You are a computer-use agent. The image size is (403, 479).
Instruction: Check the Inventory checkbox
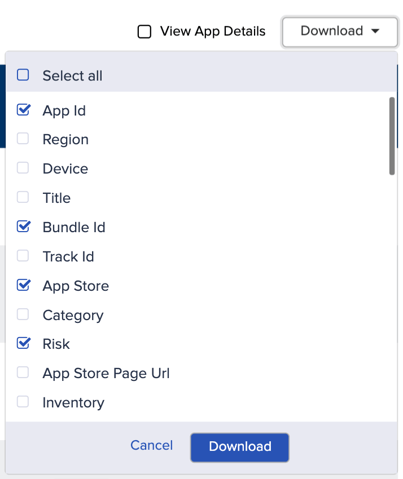[23, 402]
